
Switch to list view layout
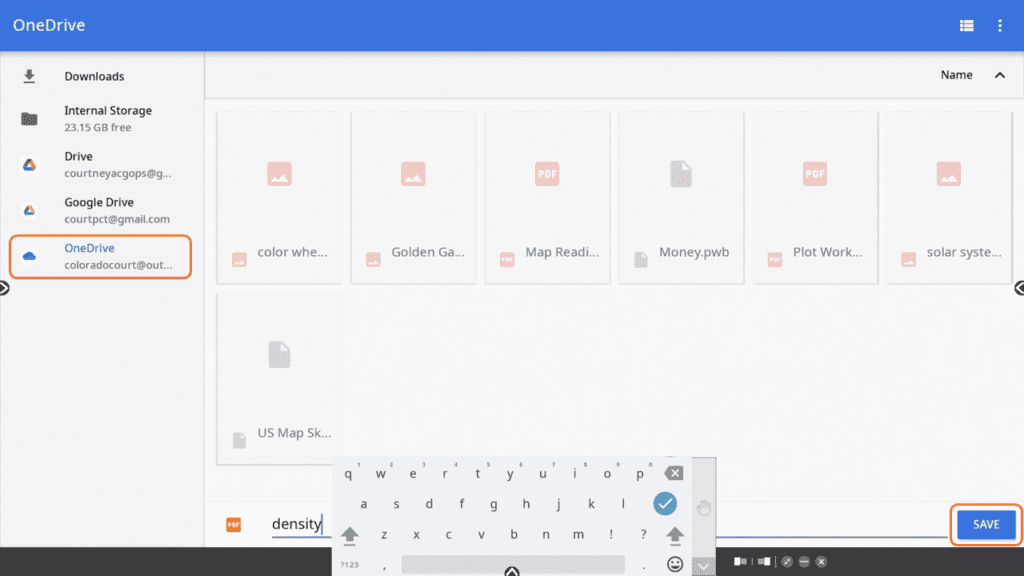click(966, 26)
